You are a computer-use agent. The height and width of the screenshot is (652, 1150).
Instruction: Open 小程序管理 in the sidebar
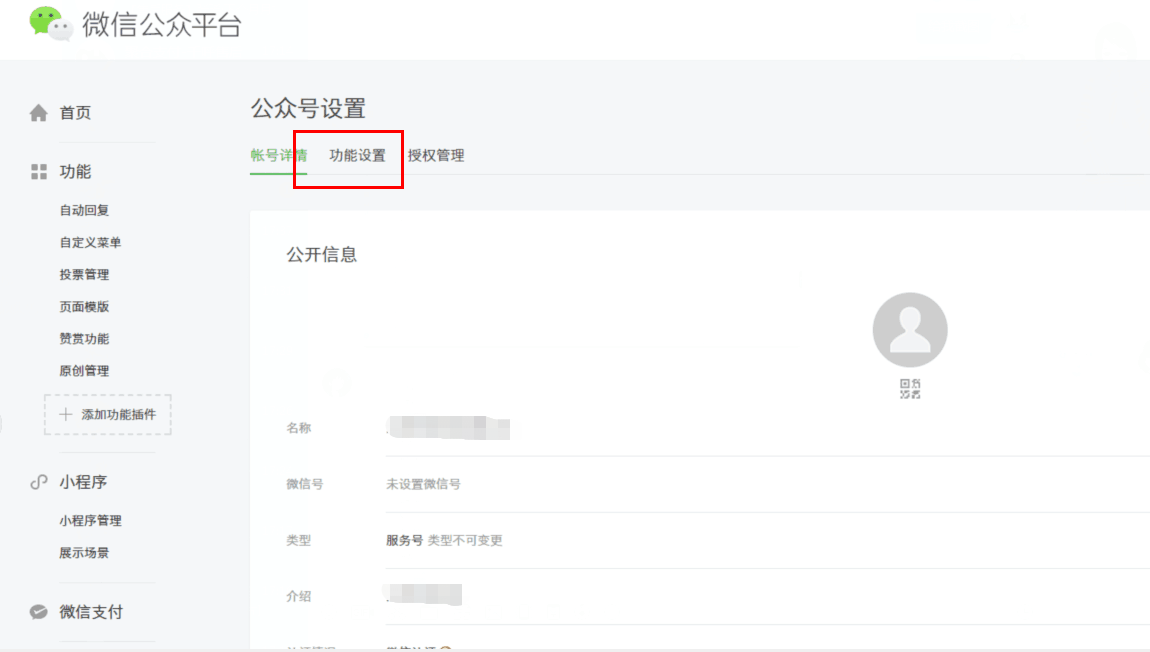click(x=90, y=521)
